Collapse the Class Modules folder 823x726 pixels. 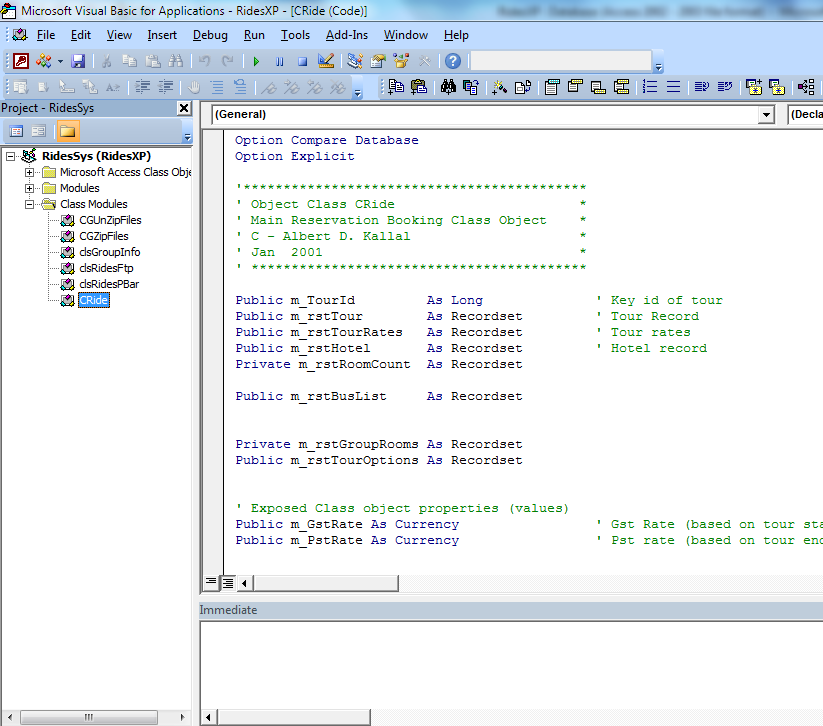click(29, 204)
